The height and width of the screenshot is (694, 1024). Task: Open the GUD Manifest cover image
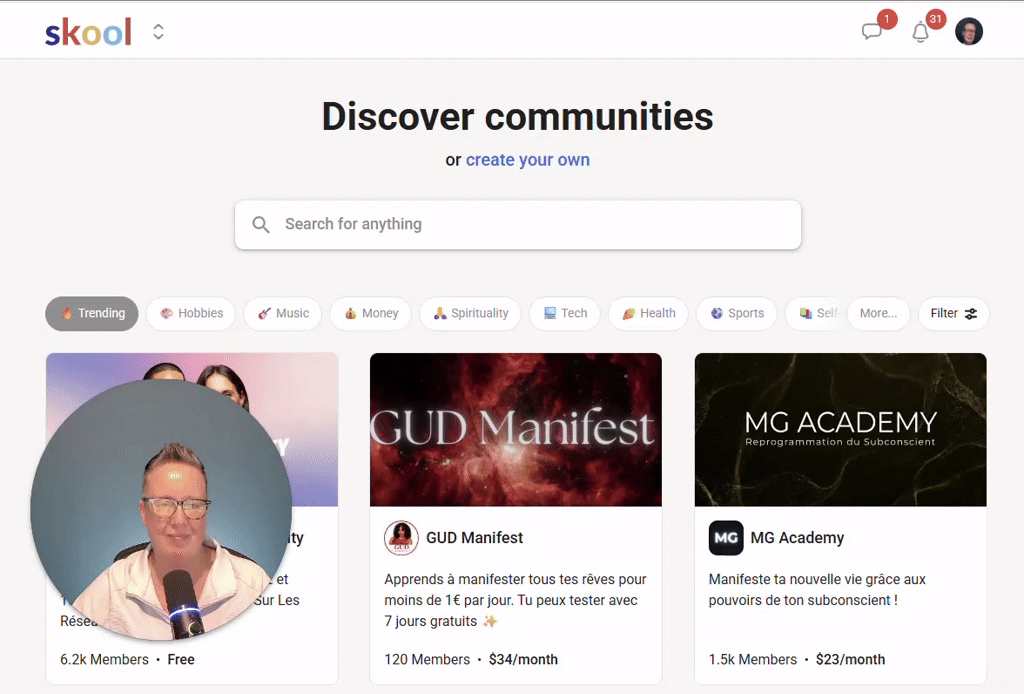[516, 430]
